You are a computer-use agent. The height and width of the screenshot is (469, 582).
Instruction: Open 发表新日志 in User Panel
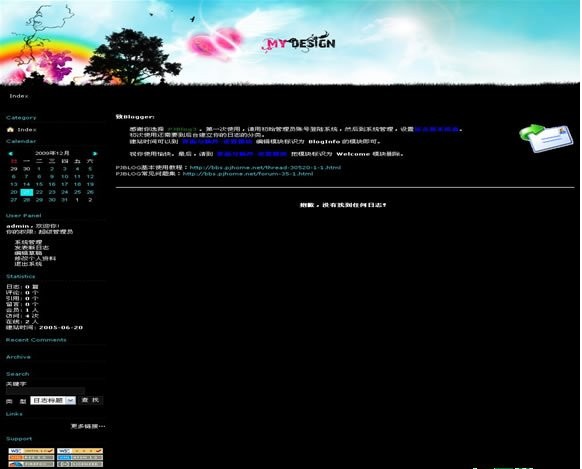click(x=32, y=247)
